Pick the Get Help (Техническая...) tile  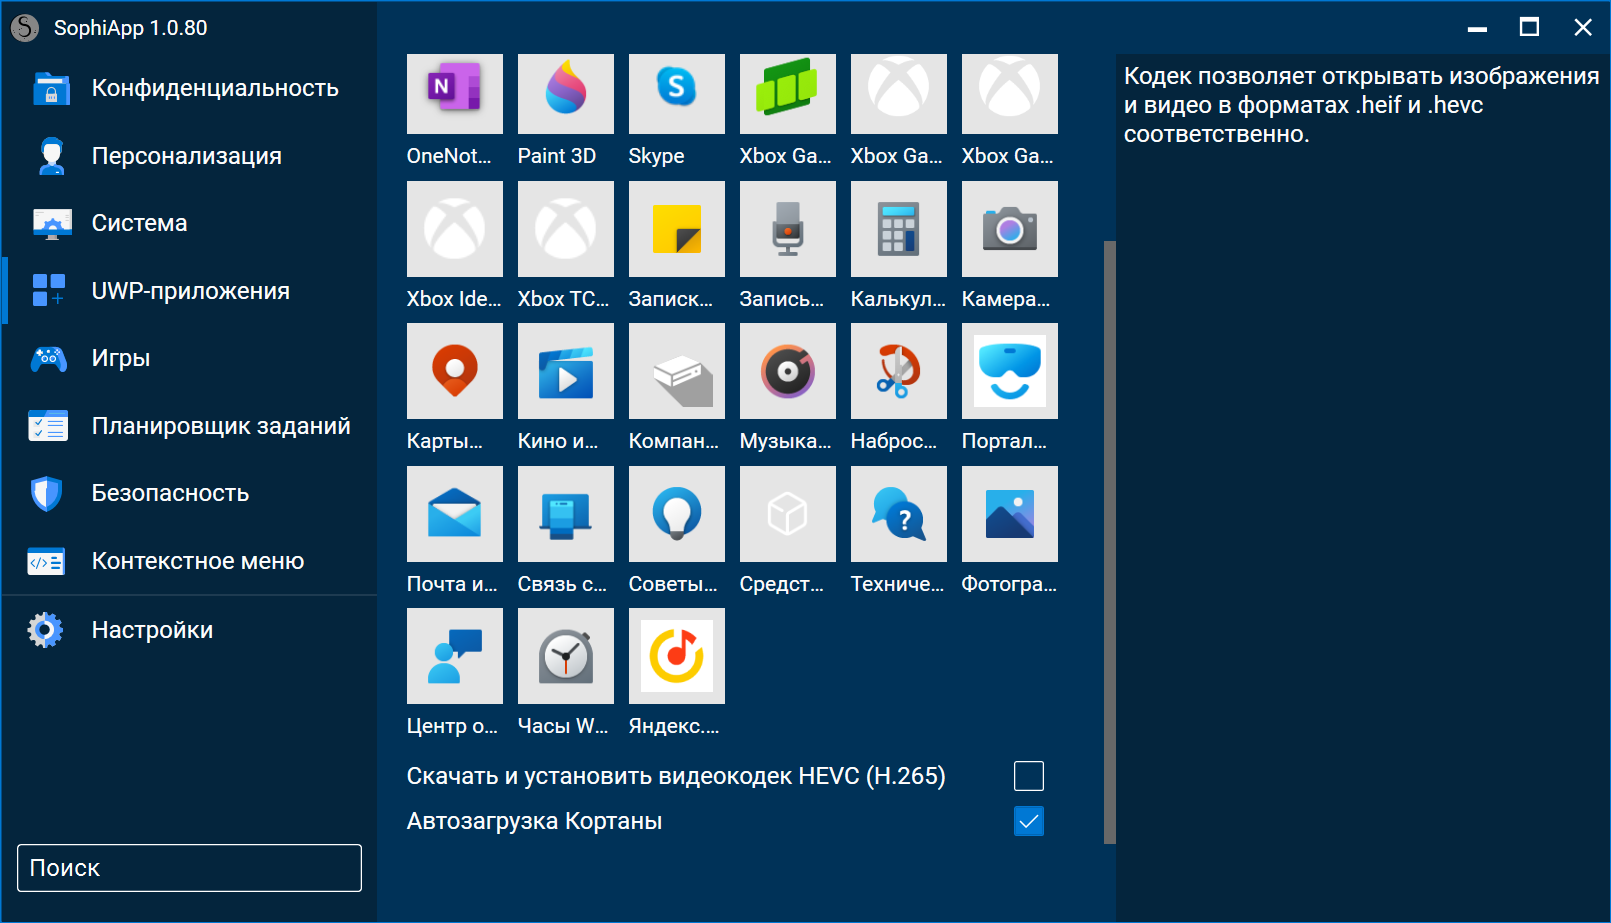tap(898, 514)
